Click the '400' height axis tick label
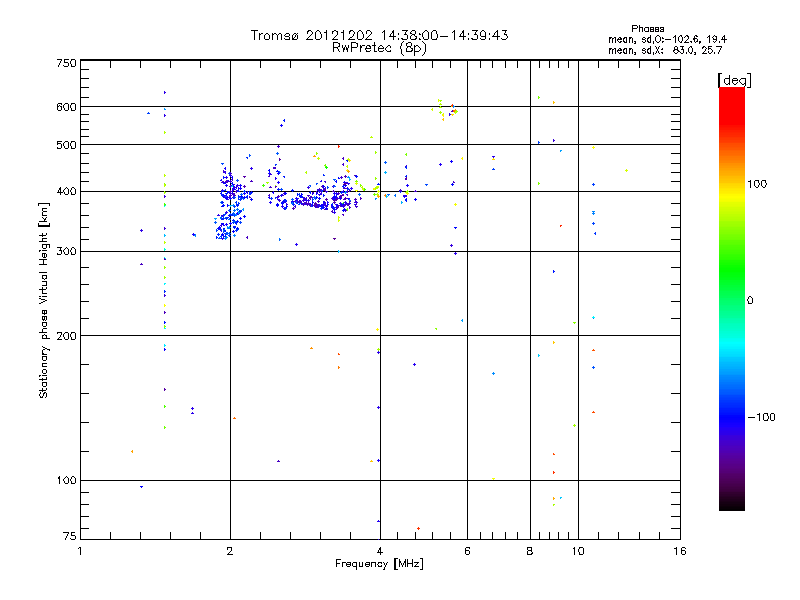Screen dimensions: 800x600 pyautogui.click(x=66, y=192)
